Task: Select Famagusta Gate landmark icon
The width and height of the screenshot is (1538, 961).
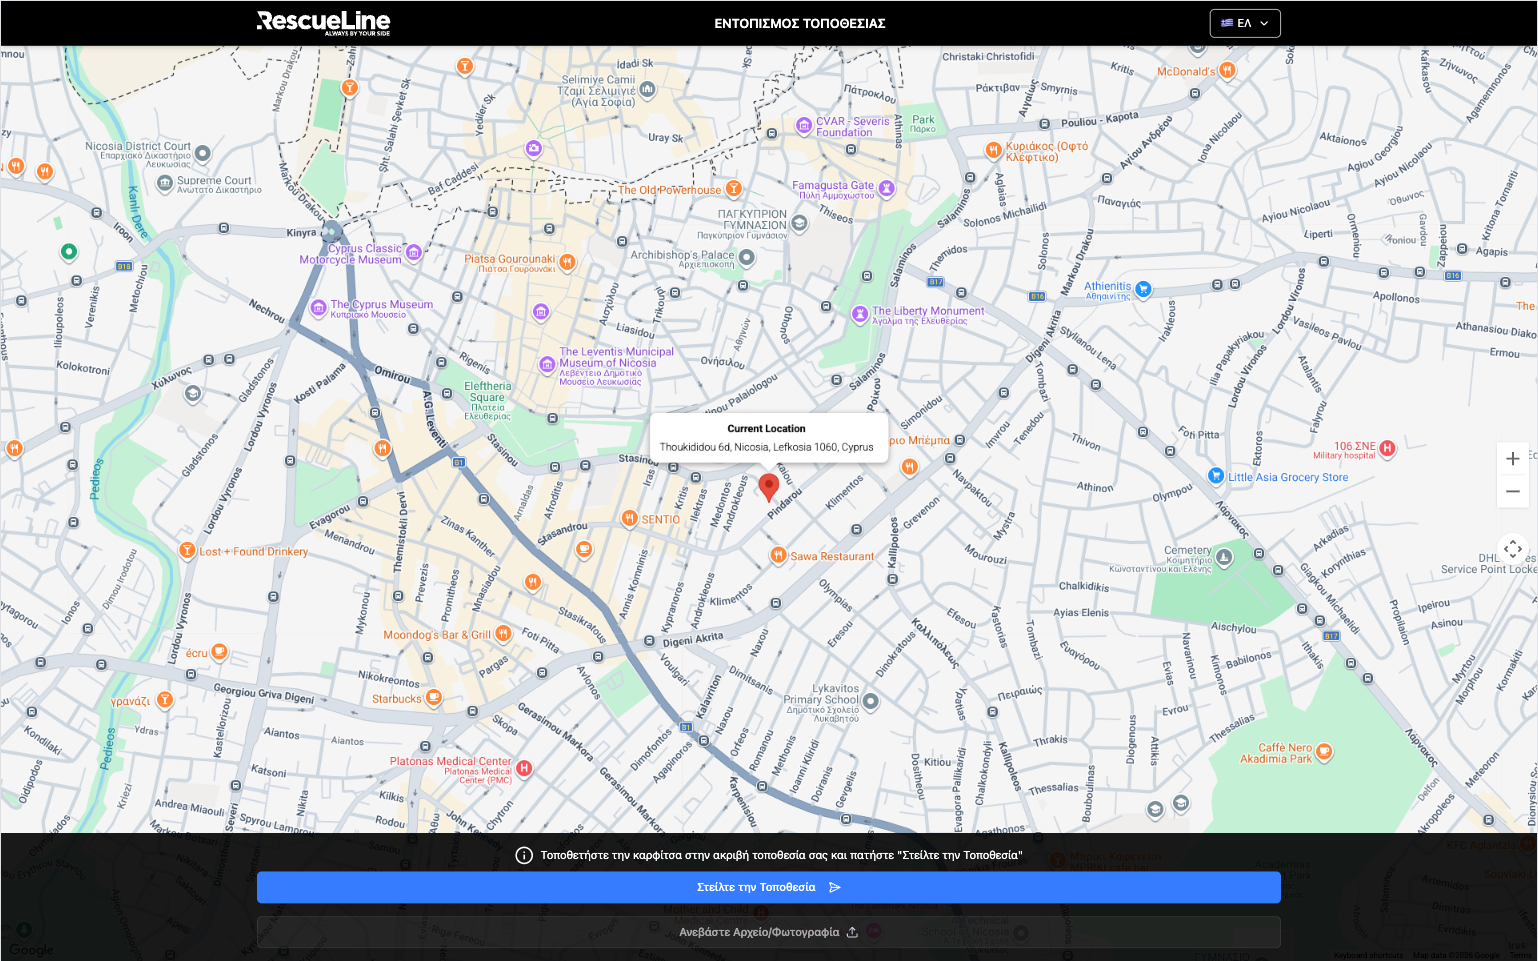Action: (886, 188)
